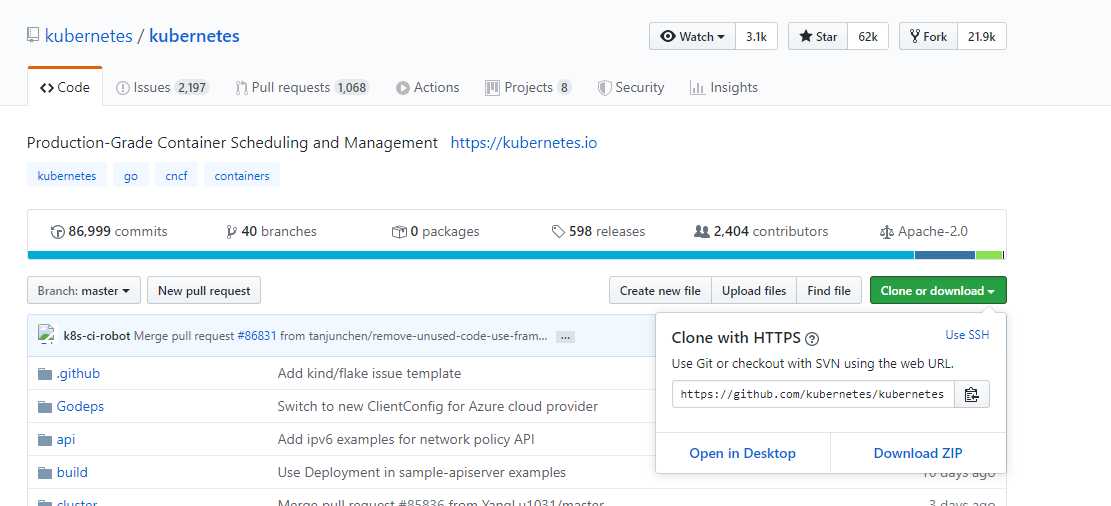Screen dimensions: 1111x506
Task: Open the api folder icon
Action: point(45,440)
